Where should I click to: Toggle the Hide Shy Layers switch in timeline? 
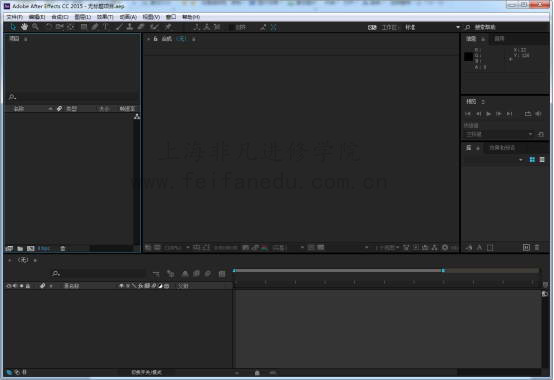(x=185, y=274)
